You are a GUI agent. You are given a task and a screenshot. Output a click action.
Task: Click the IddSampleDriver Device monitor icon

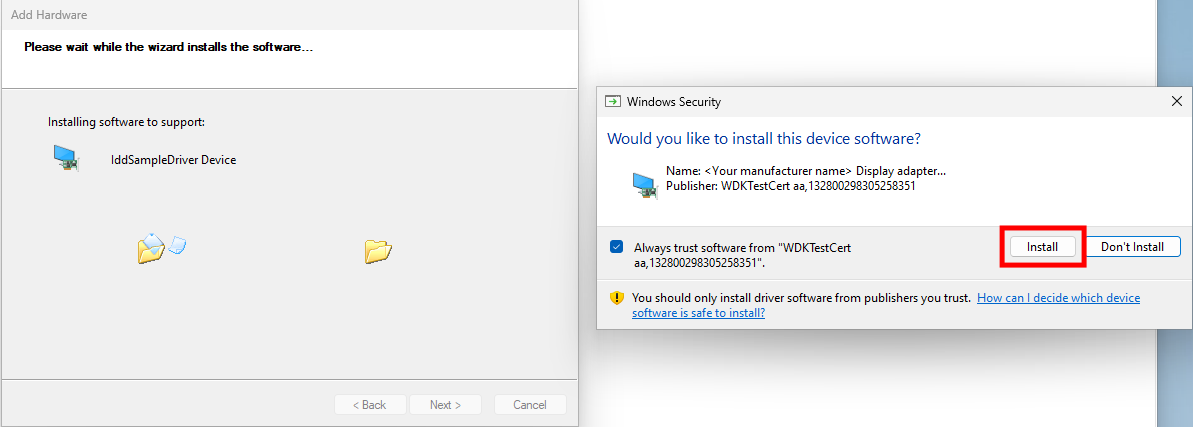tap(67, 158)
